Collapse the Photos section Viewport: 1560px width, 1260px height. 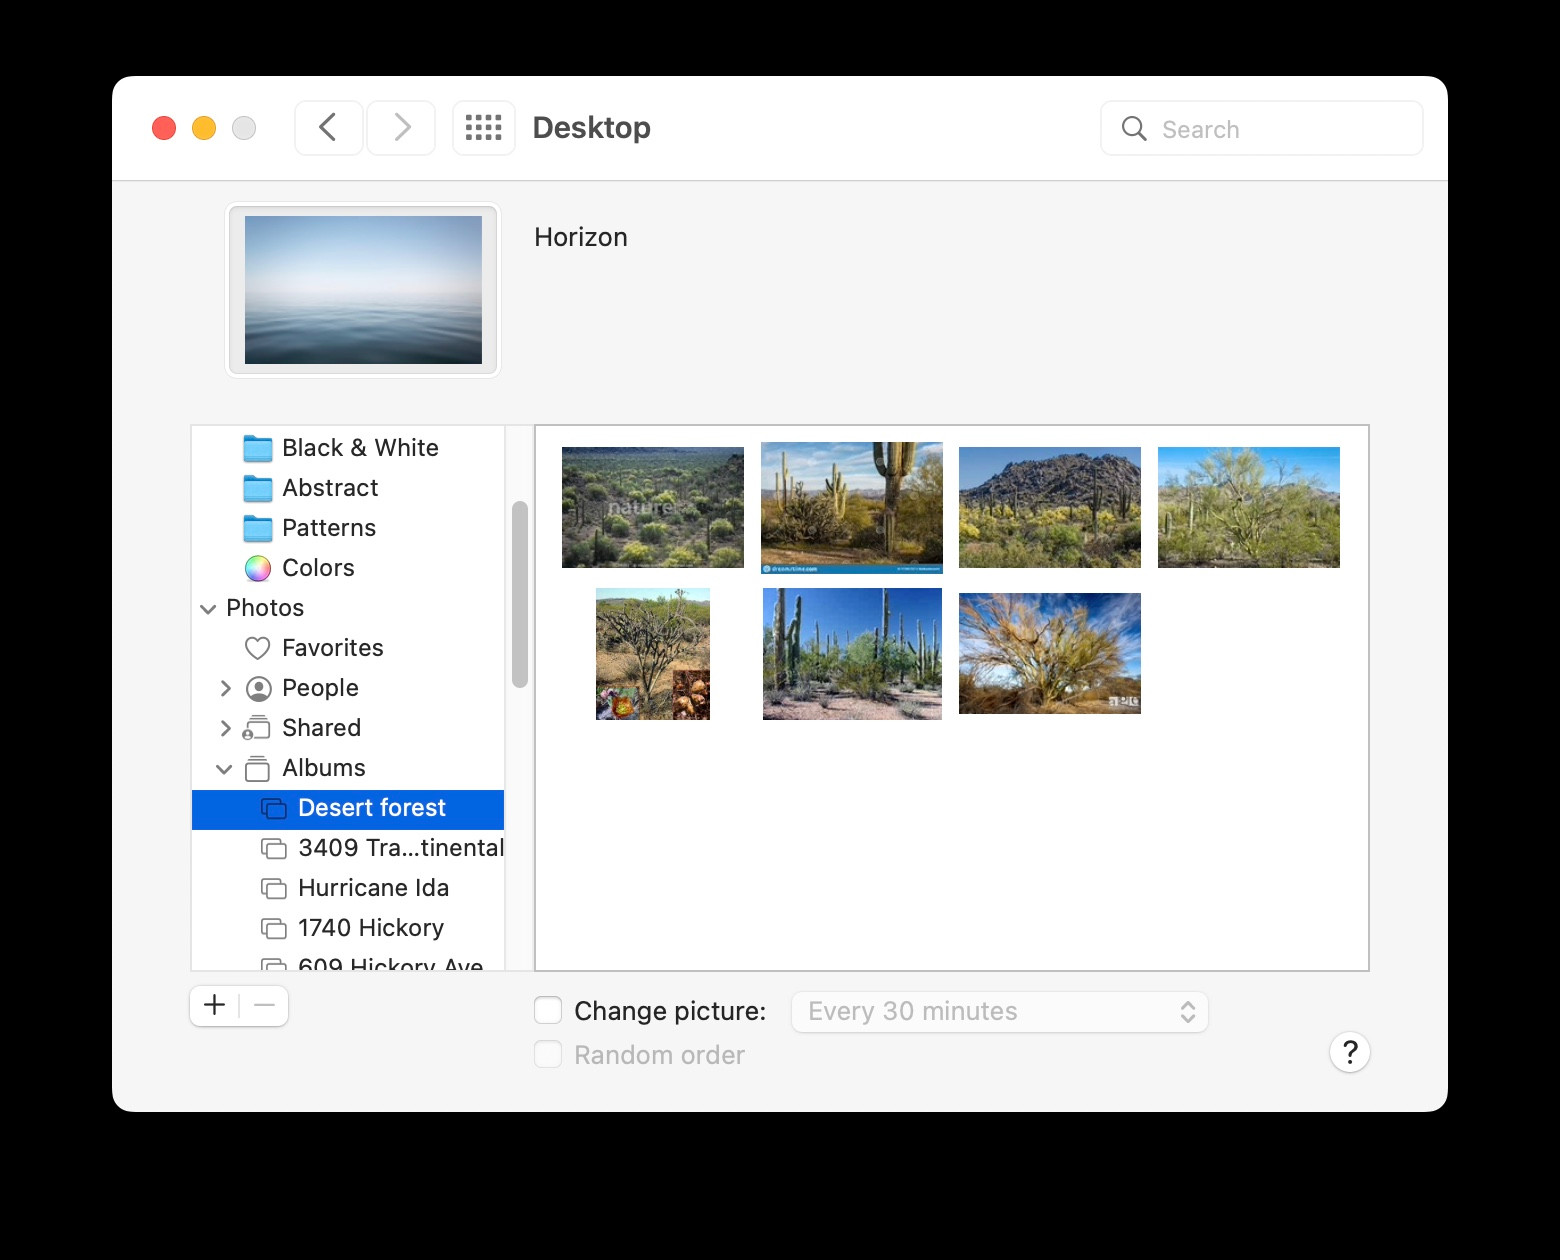coord(208,608)
